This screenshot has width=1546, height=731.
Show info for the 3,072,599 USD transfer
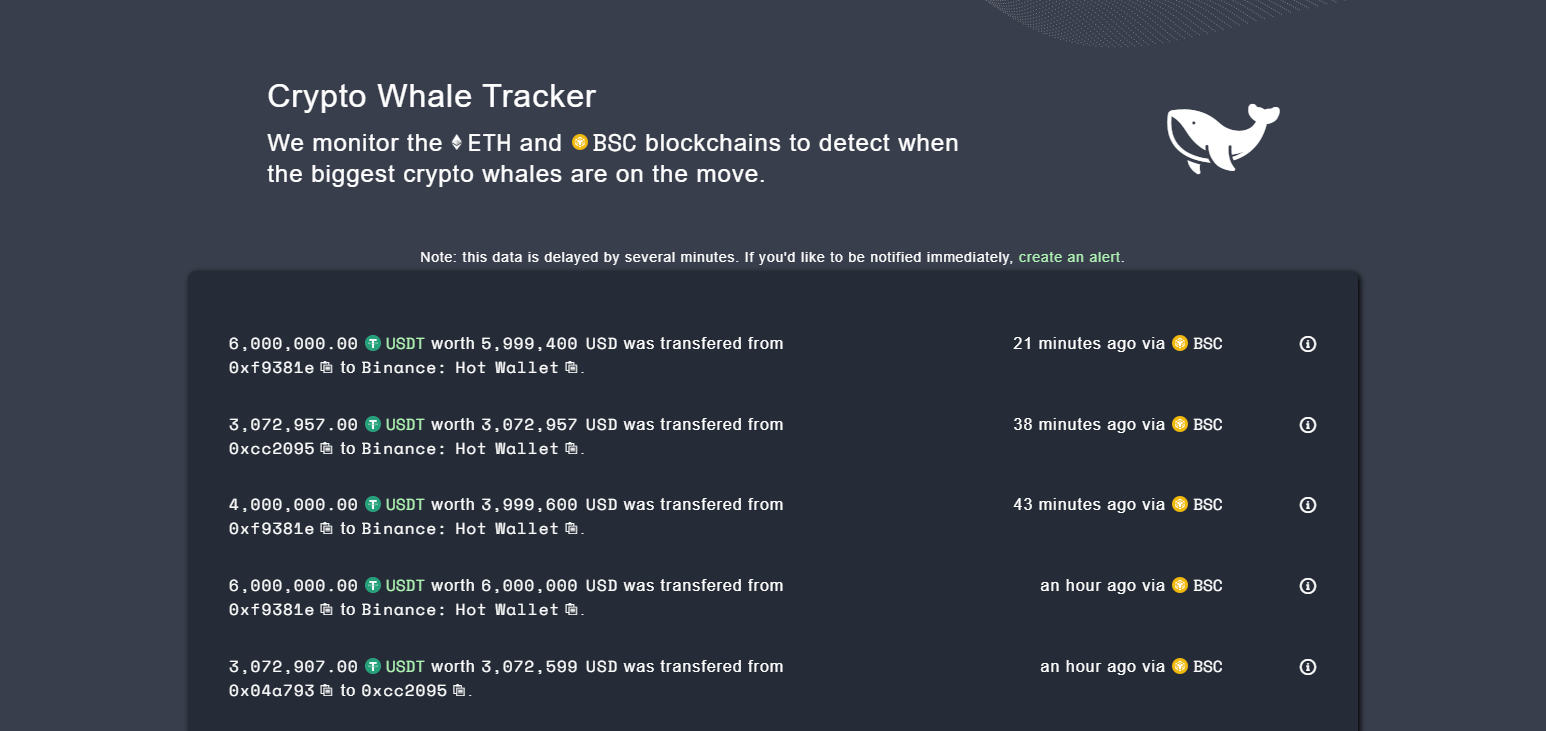[1307, 667]
